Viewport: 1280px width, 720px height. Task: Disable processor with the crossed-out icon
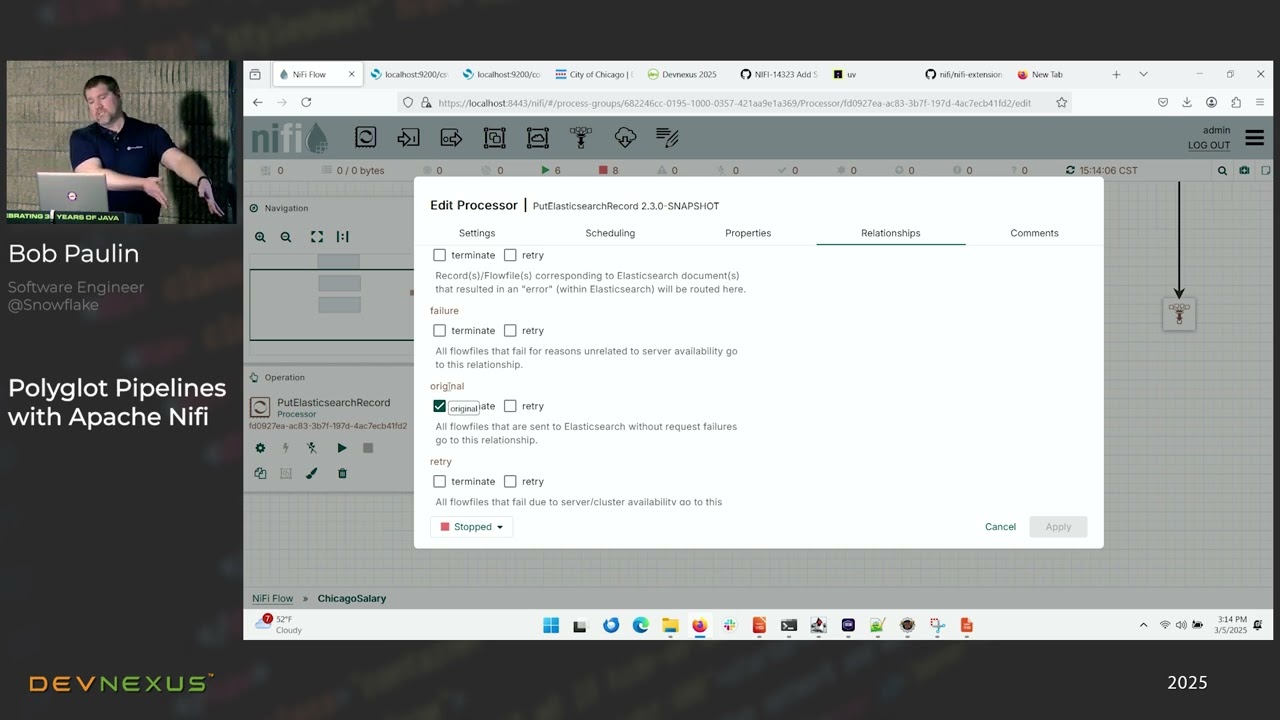point(312,448)
